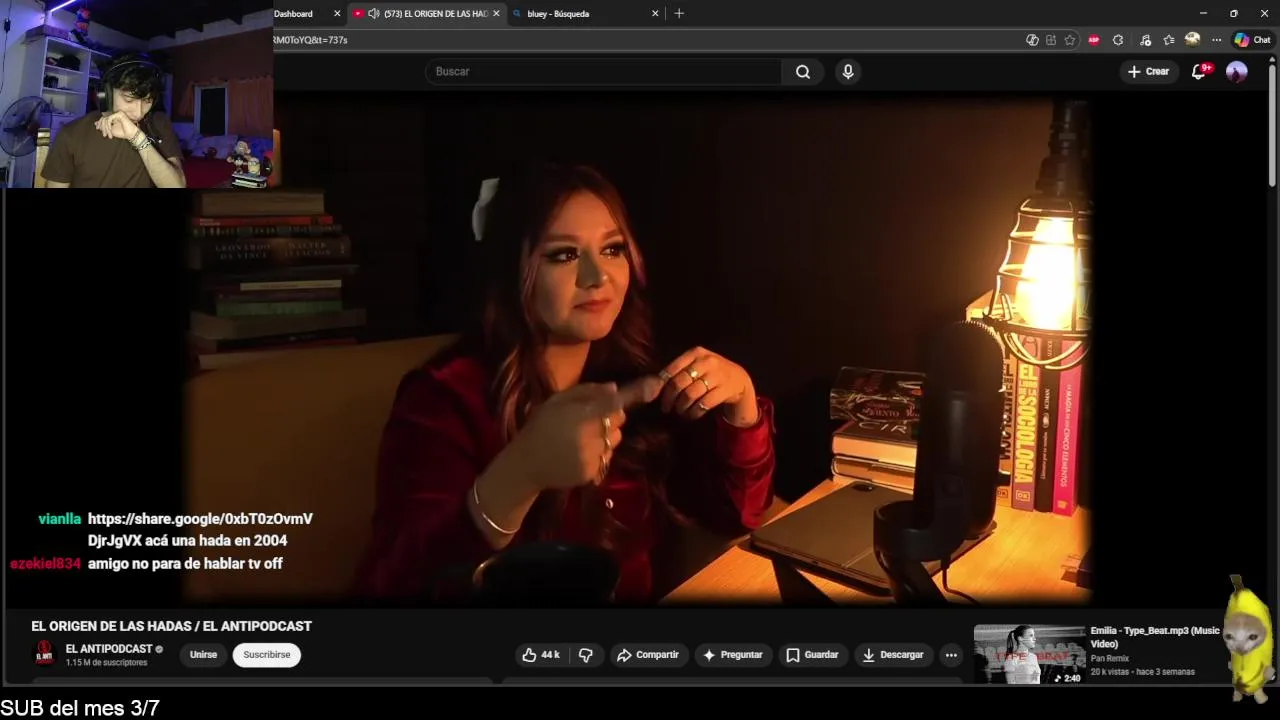Open EL ANTIPODCAST channel avatar

pyautogui.click(x=44, y=655)
